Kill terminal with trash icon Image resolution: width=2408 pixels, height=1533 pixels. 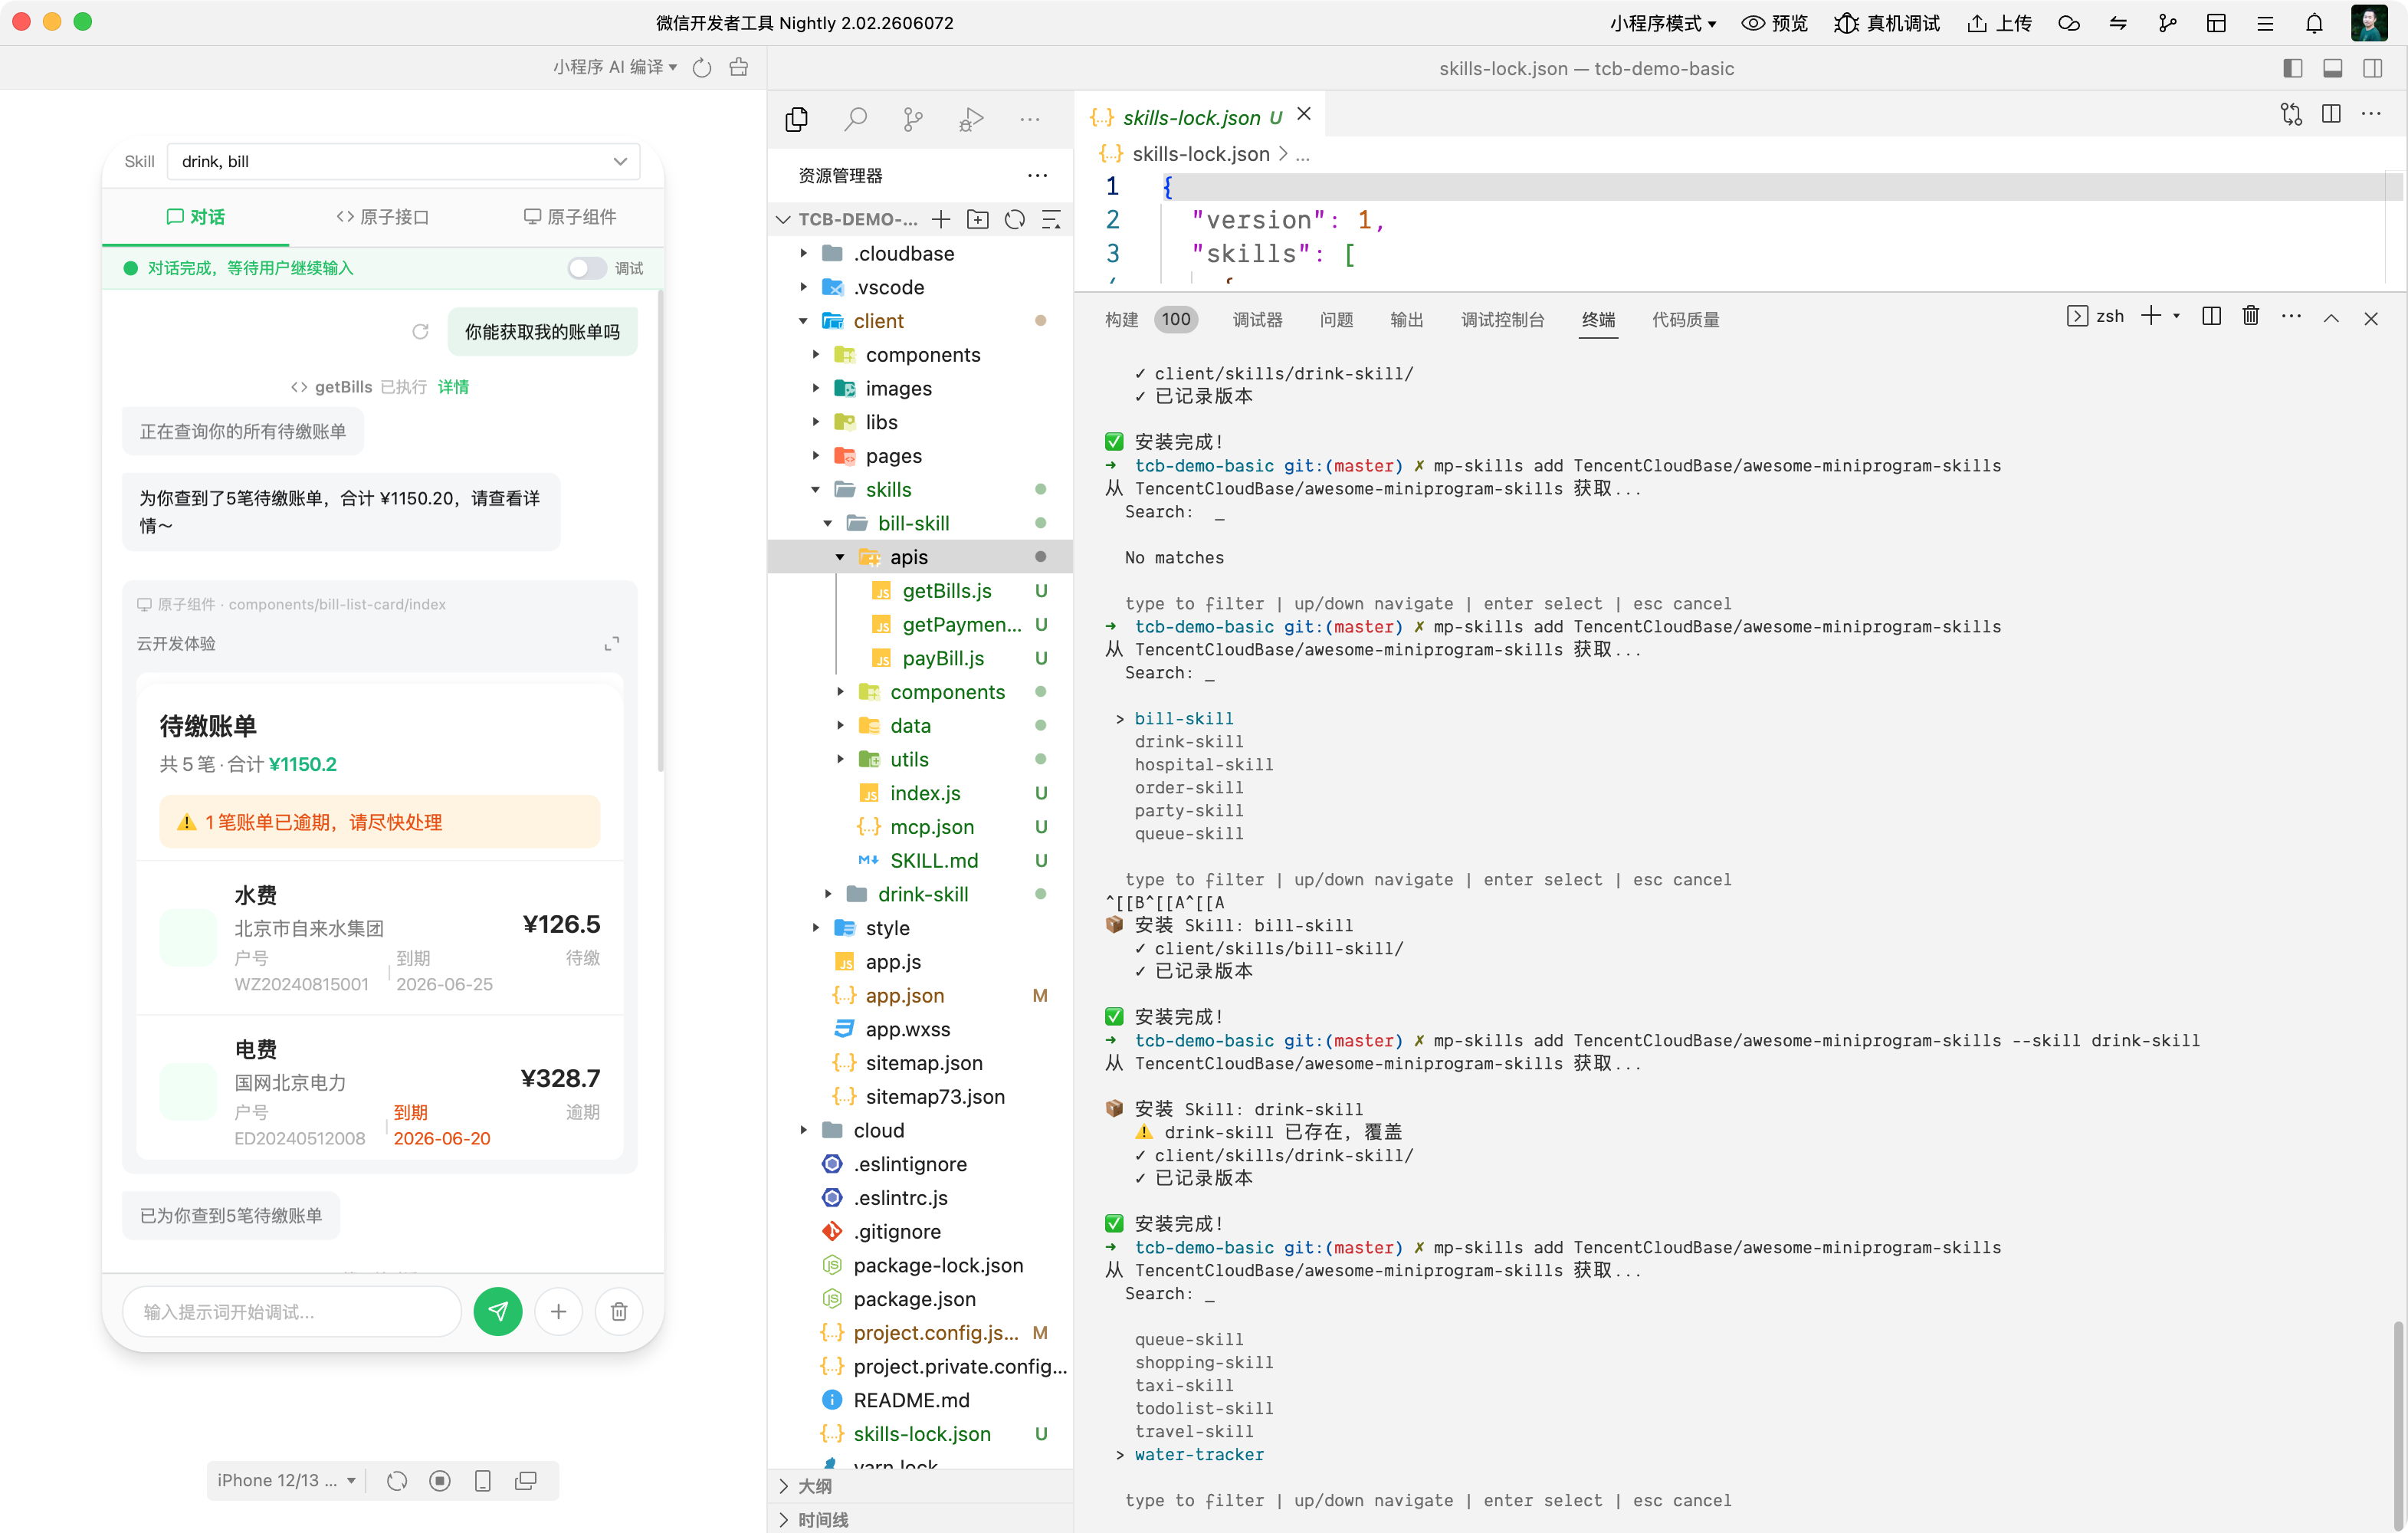click(2251, 316)
